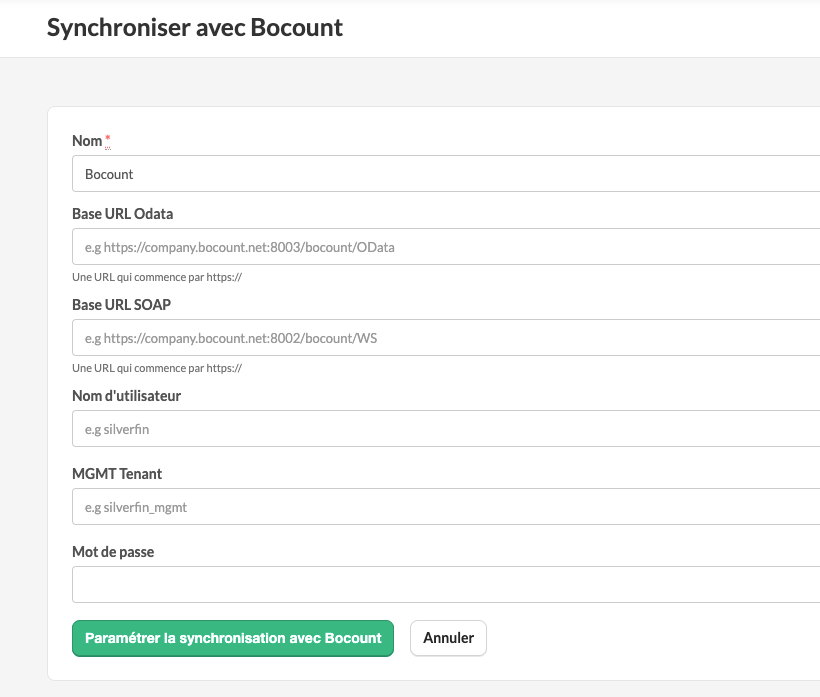Viewport: 820px width, 697px height.
Task: Click the Annuler button
Action: 448,638
